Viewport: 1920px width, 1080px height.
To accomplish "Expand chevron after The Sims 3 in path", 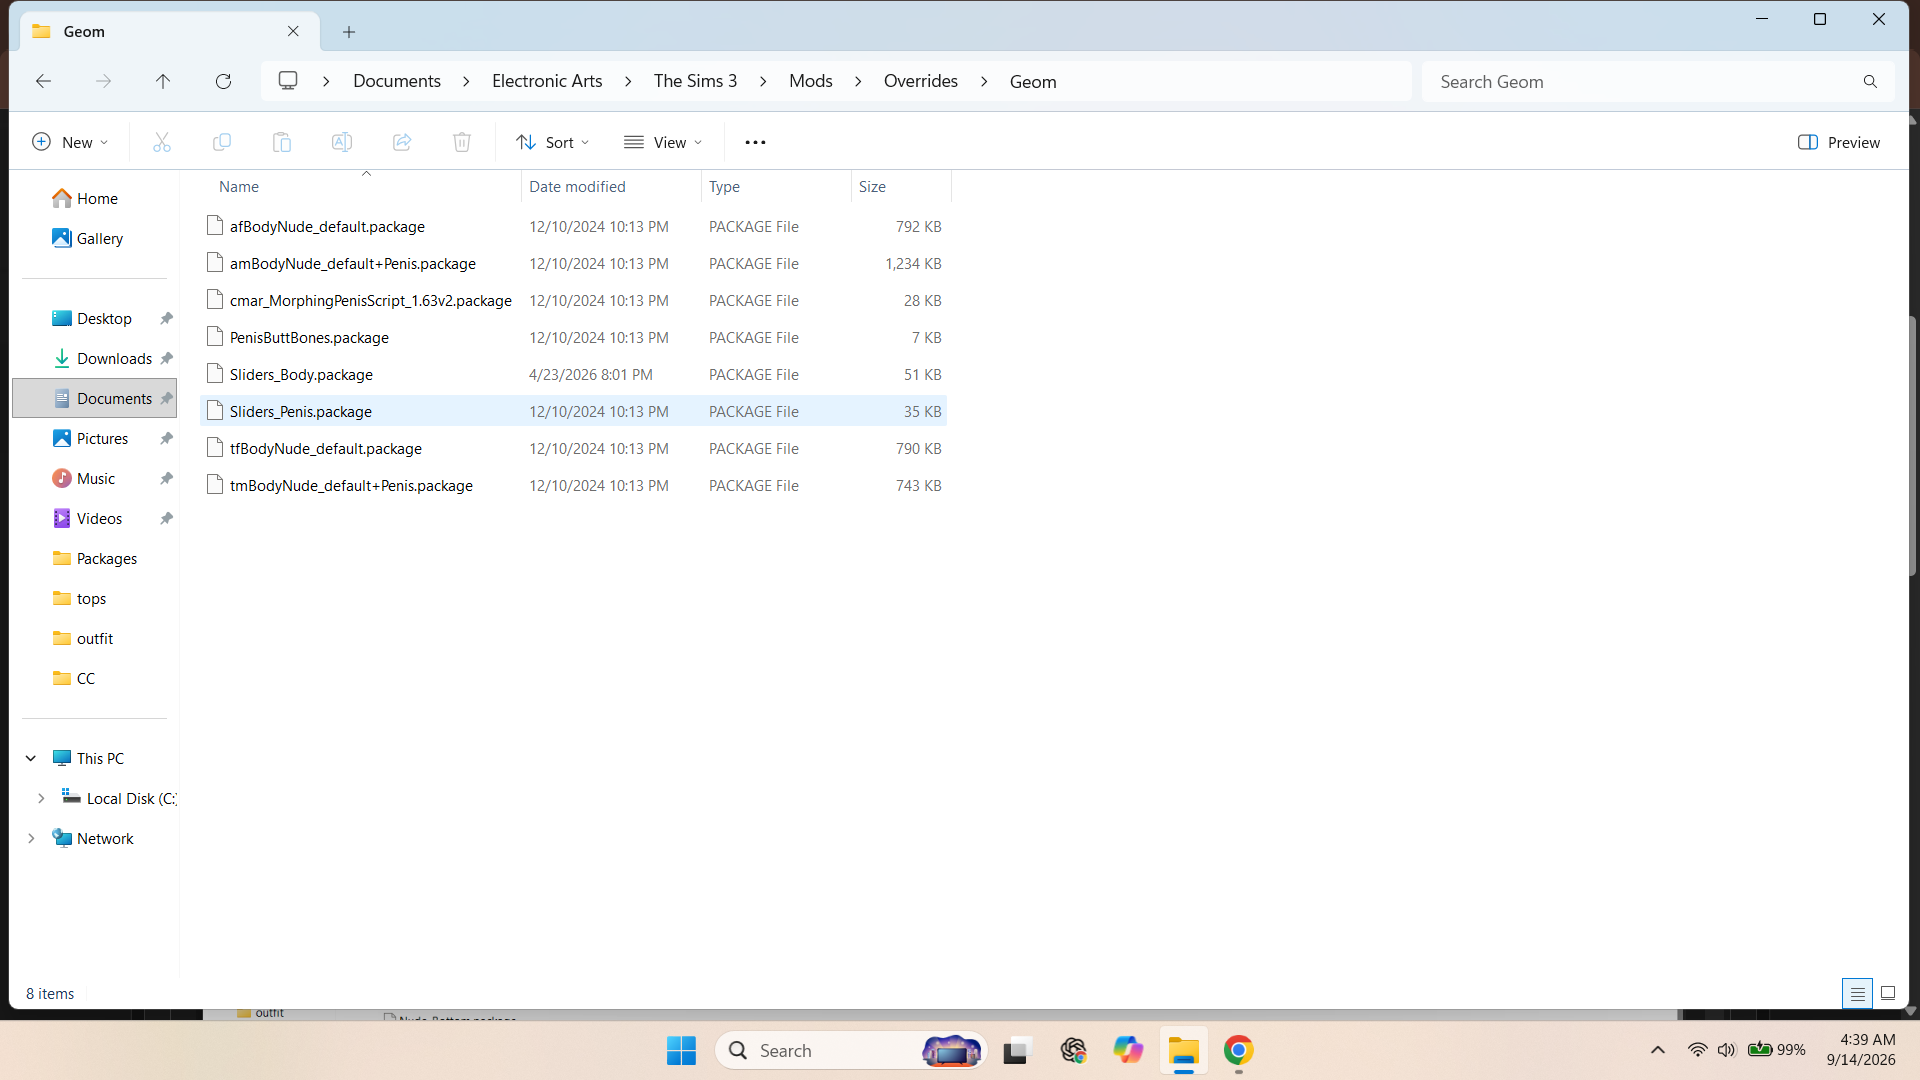I will click(763, 81).
